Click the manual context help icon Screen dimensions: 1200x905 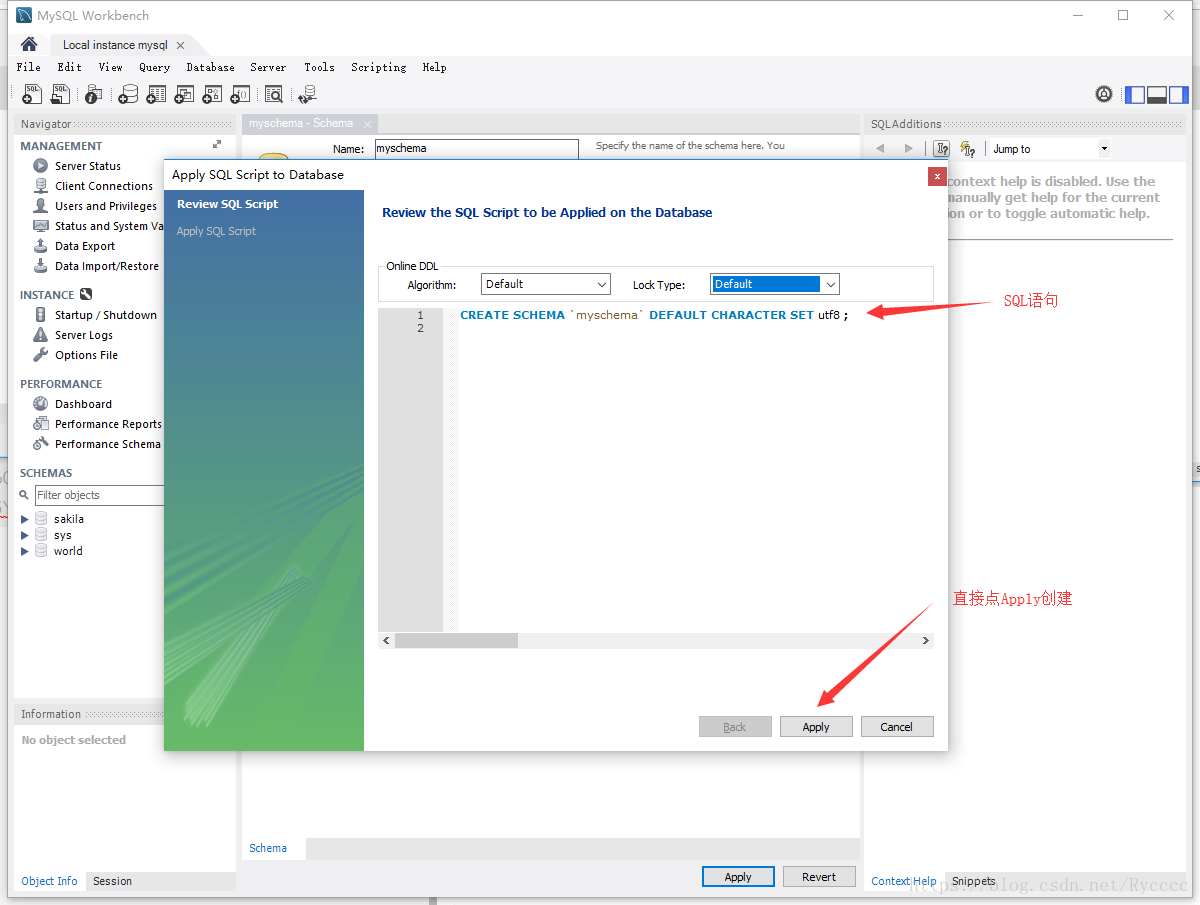[967, 148]
